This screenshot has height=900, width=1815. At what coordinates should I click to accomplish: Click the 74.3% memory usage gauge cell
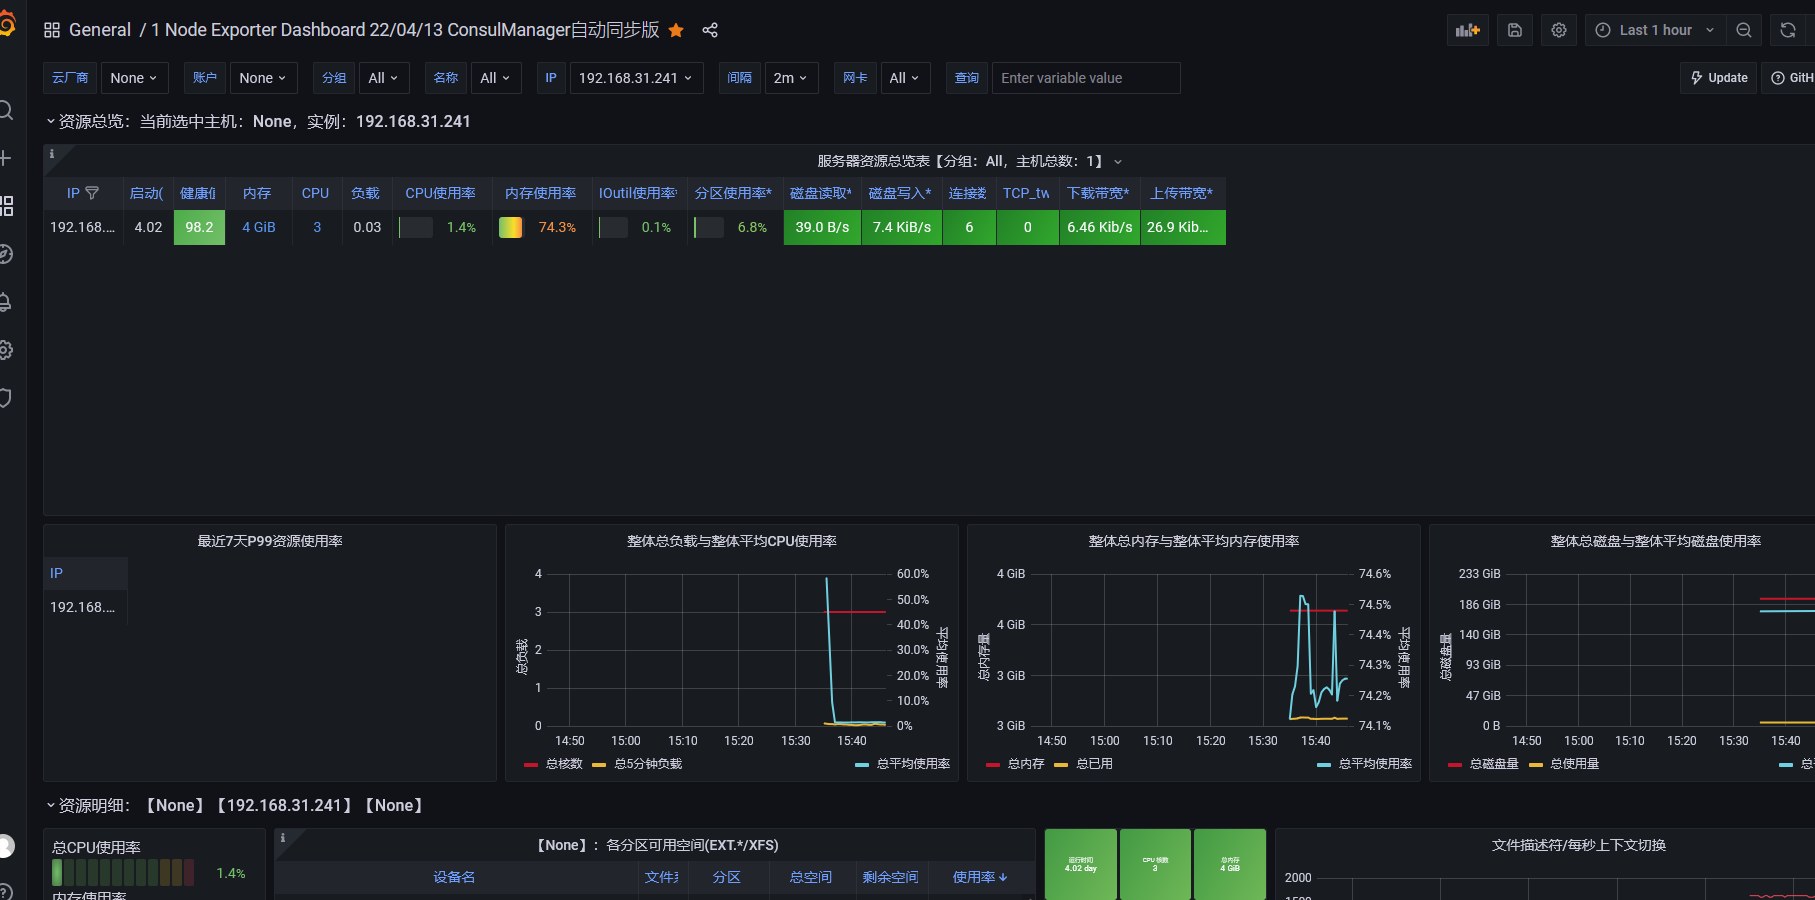coord(540,227)
